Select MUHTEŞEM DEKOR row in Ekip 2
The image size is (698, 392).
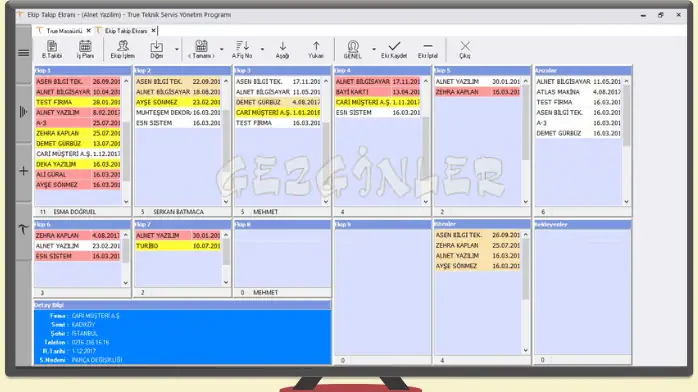(x=178, y=113)
